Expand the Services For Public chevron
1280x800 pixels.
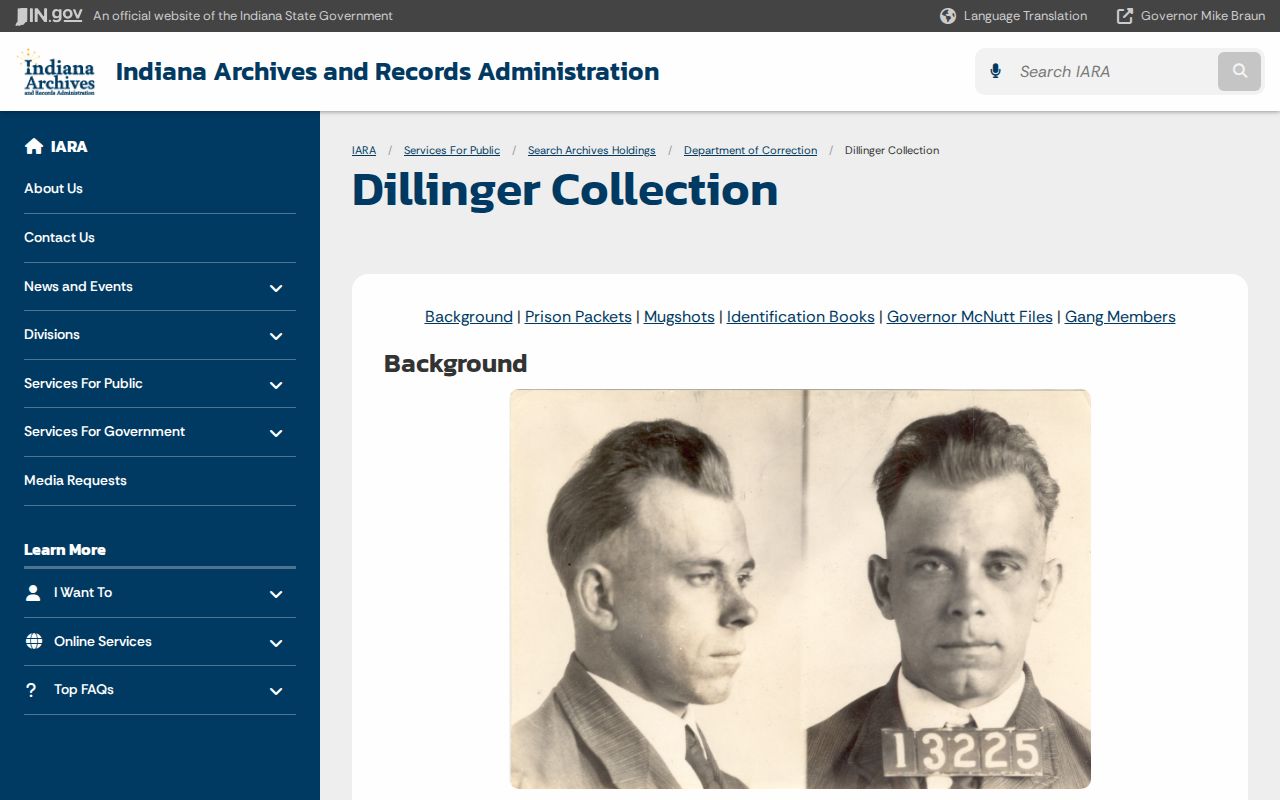pyautogui.click(x=276, y=385)
